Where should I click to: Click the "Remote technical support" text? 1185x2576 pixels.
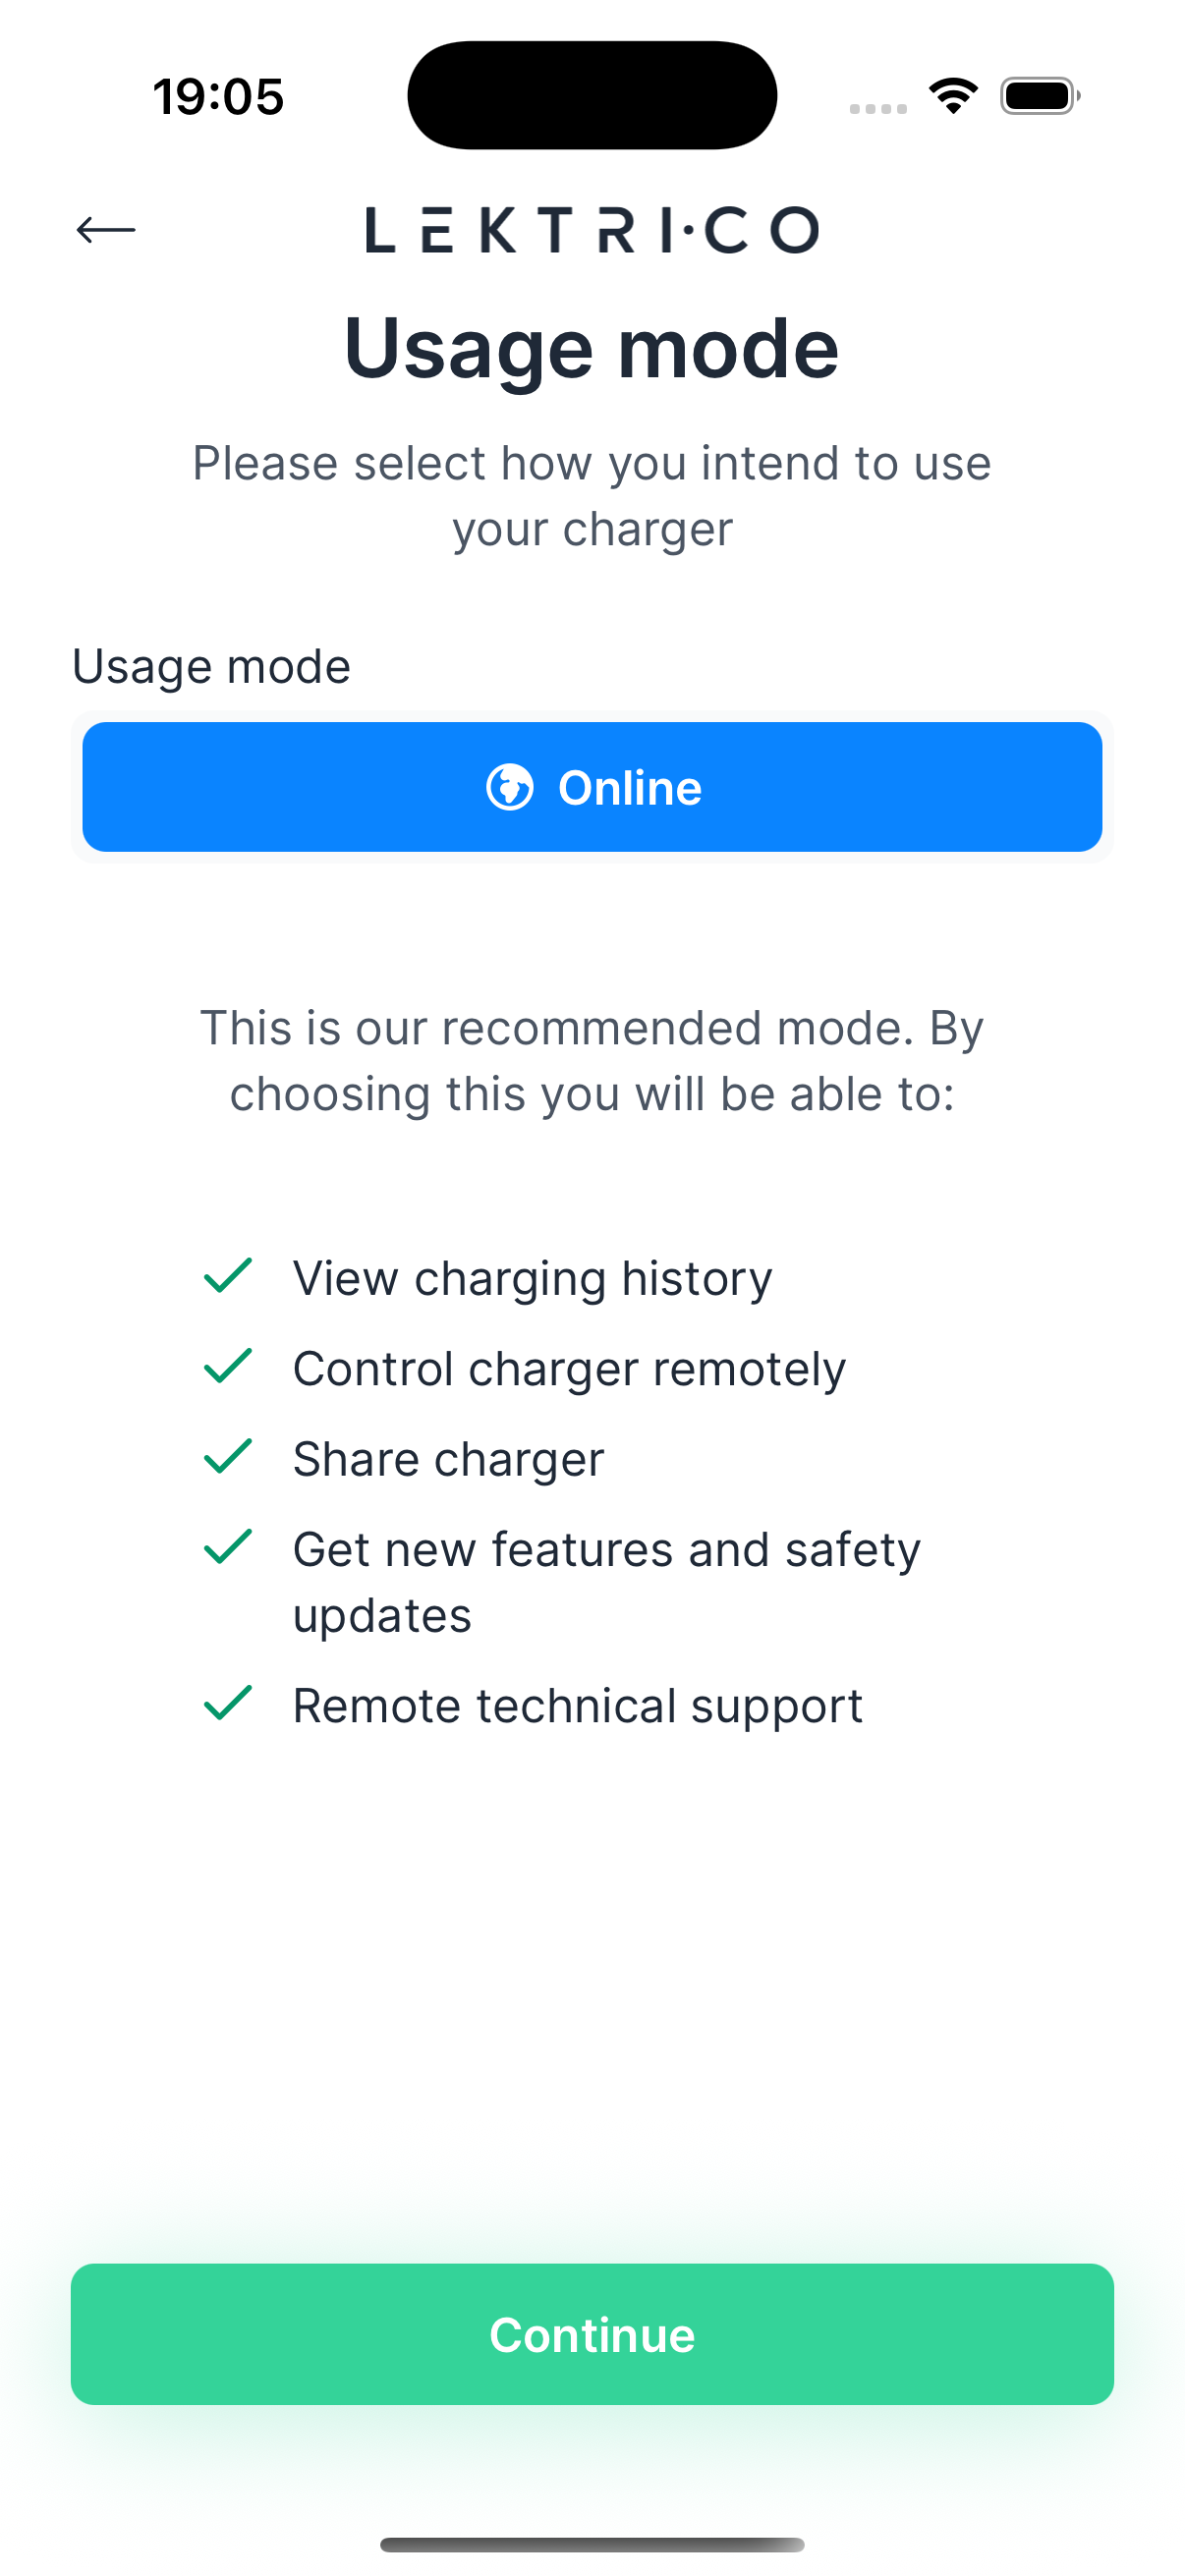pos(577,1705)
